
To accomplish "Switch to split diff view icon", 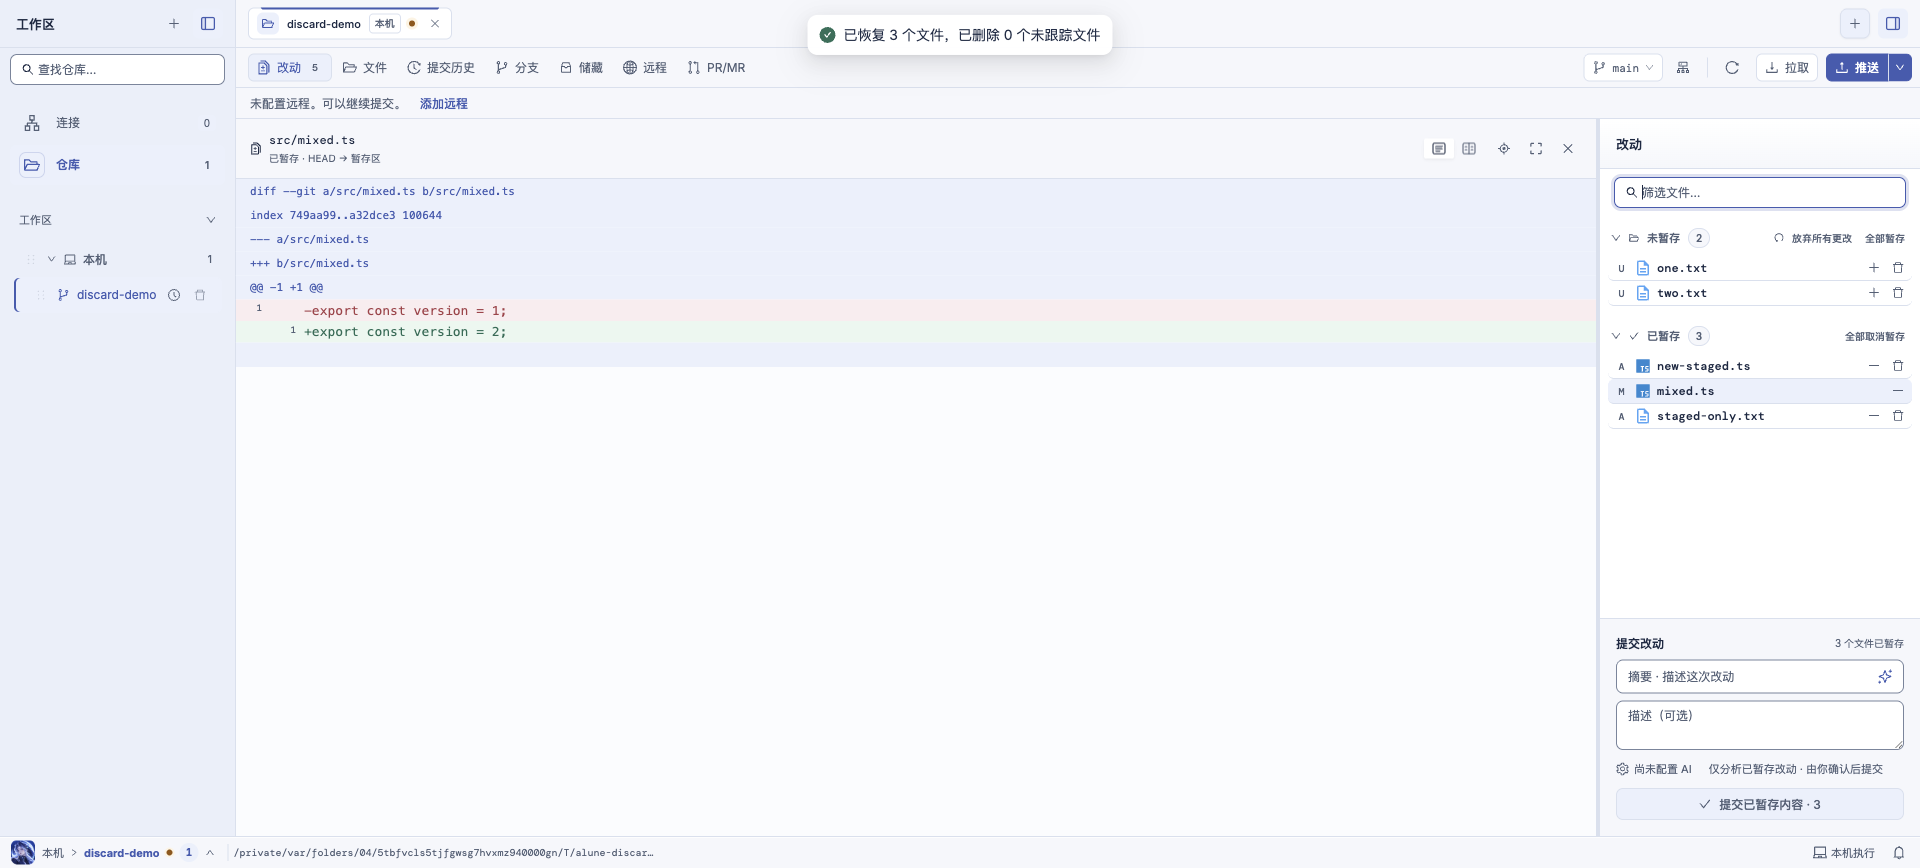I will tap(1469, 149).
